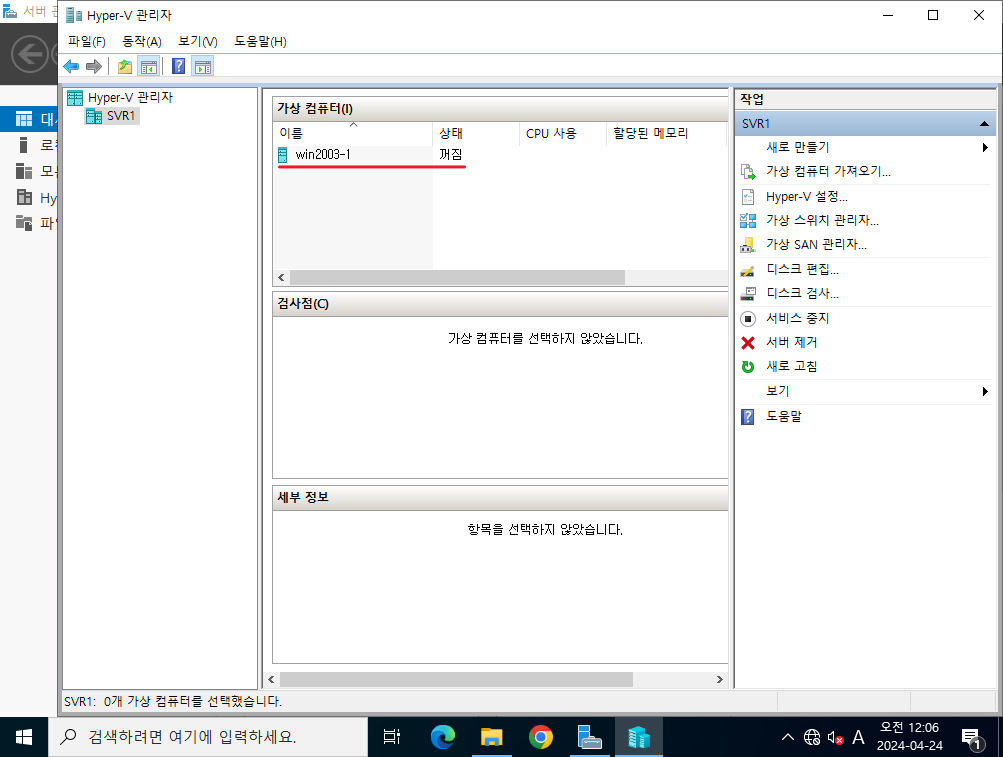The image size is (1003, 757).
Task: Click the Up one level folder icon
Action: 125,66
